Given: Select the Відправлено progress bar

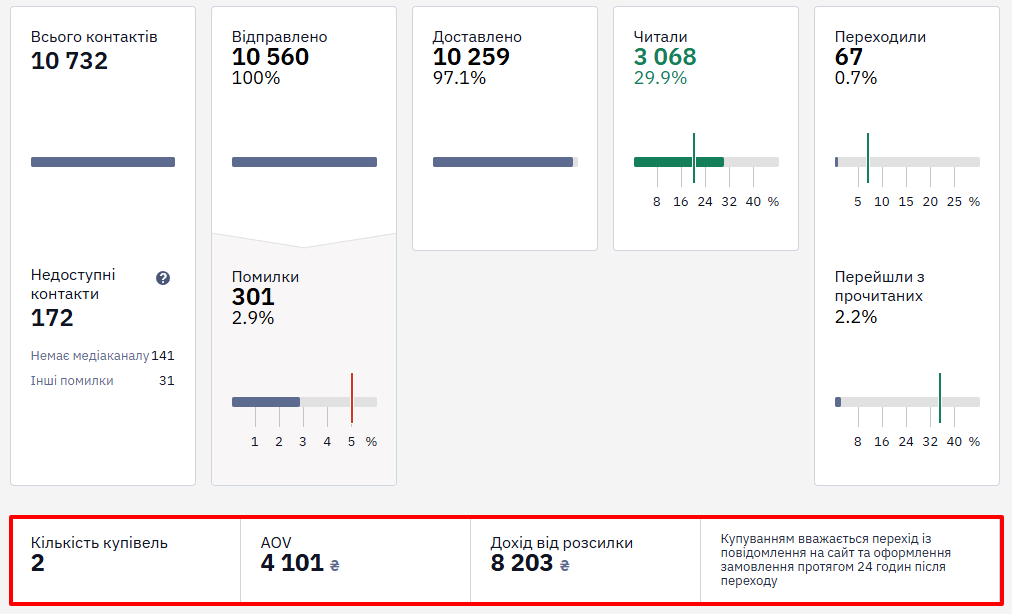Looking at the screenshot, I should pyautogui.click(x=304, y=162).
